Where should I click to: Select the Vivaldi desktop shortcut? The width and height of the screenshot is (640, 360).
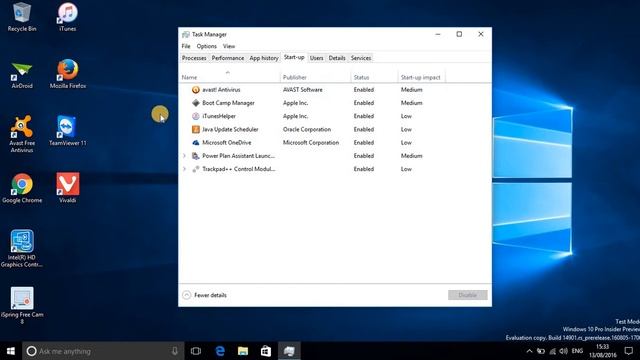67,188
